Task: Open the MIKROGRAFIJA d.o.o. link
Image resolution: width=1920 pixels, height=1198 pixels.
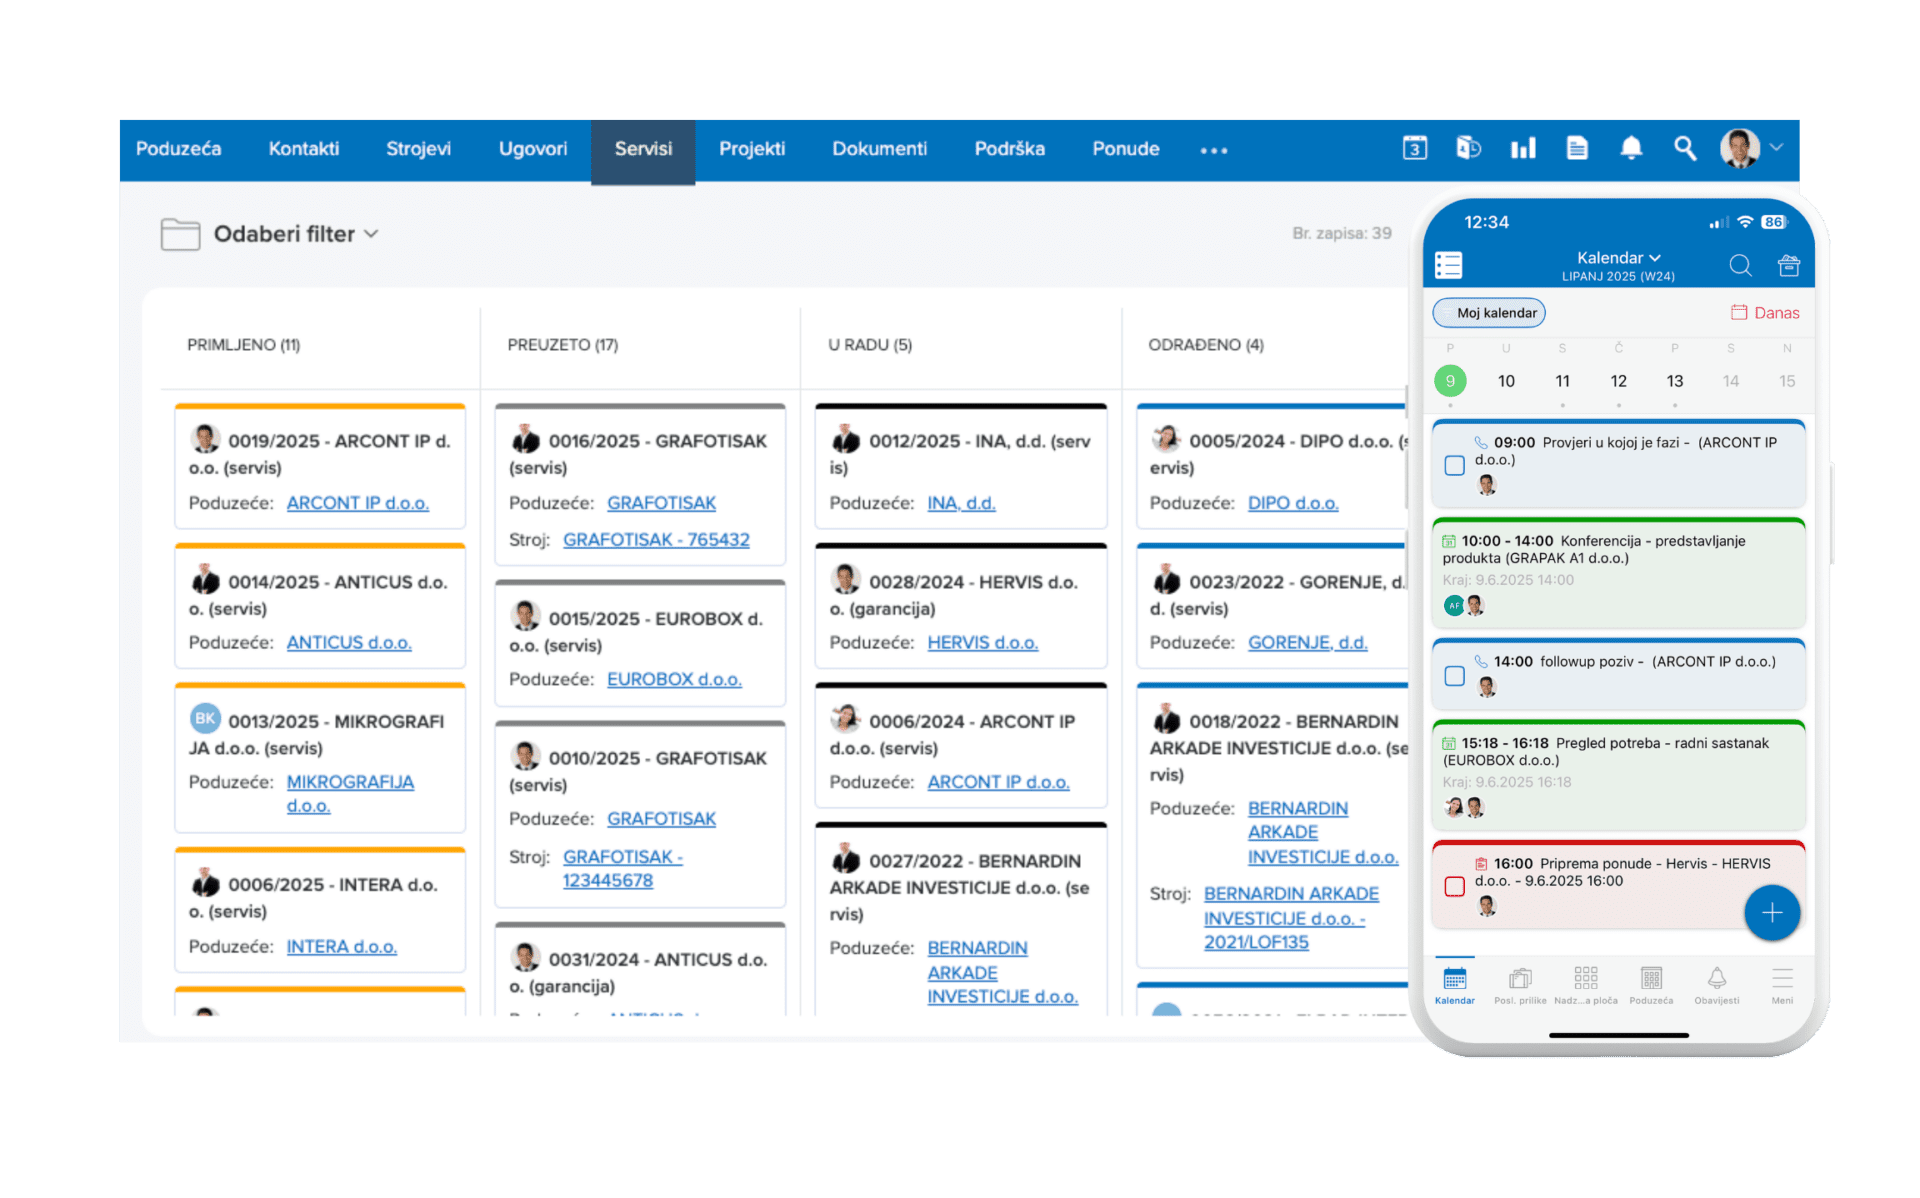Action: (x=350, y=794)
